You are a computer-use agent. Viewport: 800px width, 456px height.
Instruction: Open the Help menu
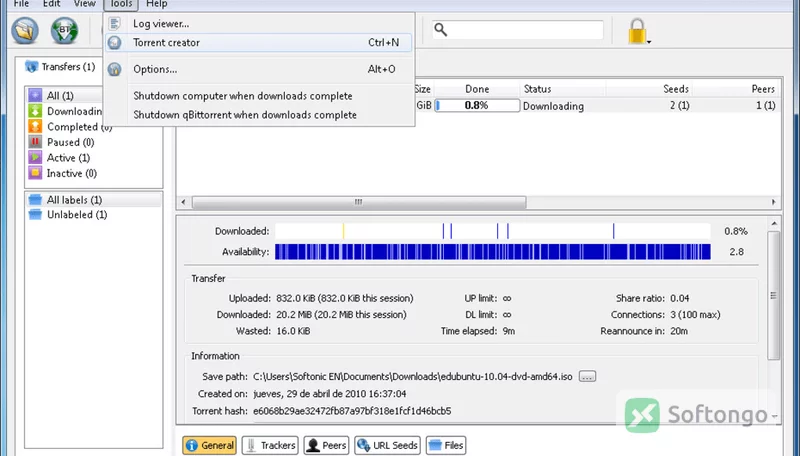(x=157, y=4)
